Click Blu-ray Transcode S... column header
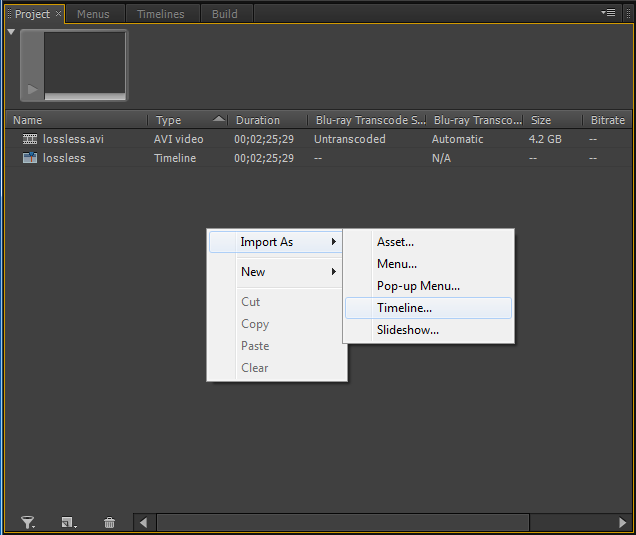 367,120
